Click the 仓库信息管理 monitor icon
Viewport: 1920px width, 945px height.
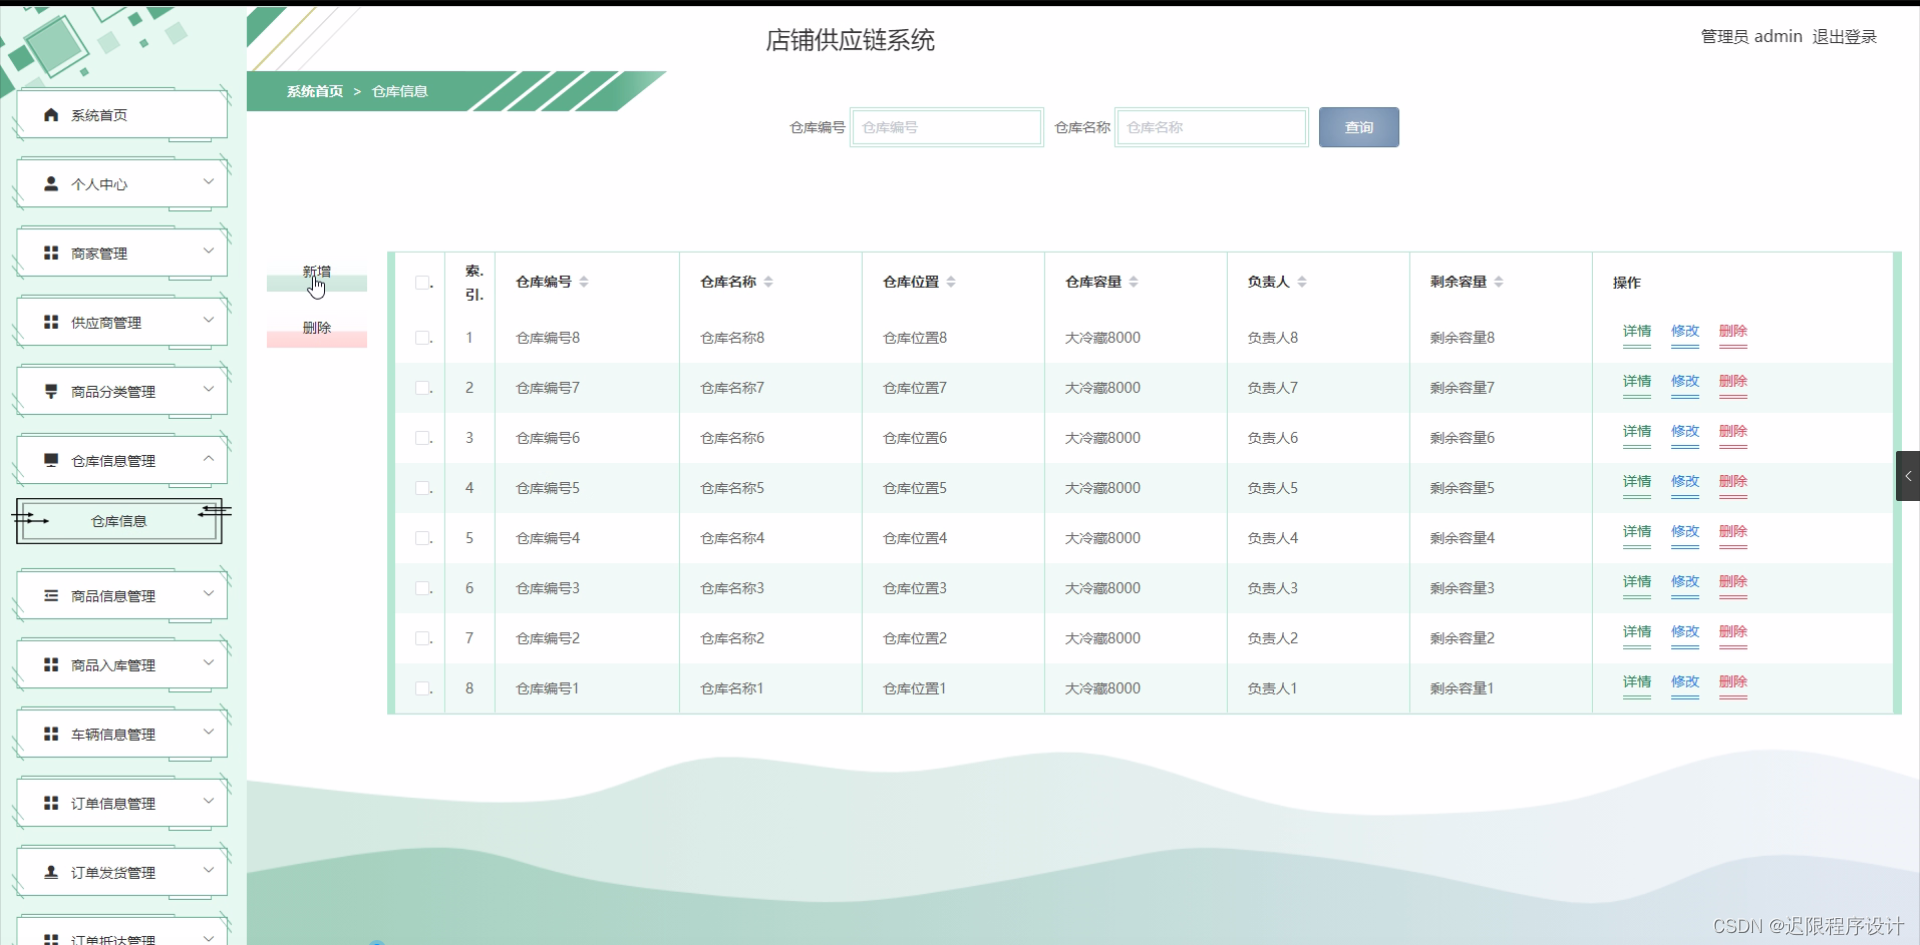tap(51, 460)
